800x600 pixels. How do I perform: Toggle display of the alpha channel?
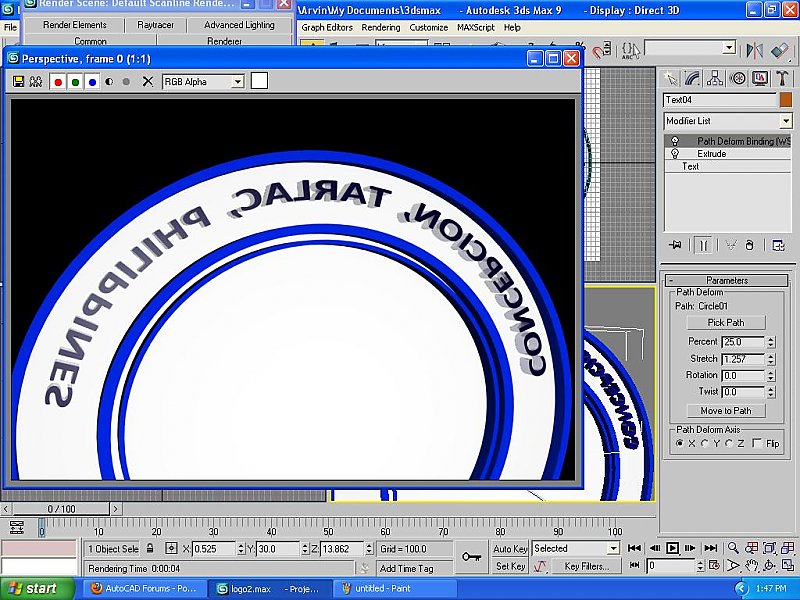(109, 82)
